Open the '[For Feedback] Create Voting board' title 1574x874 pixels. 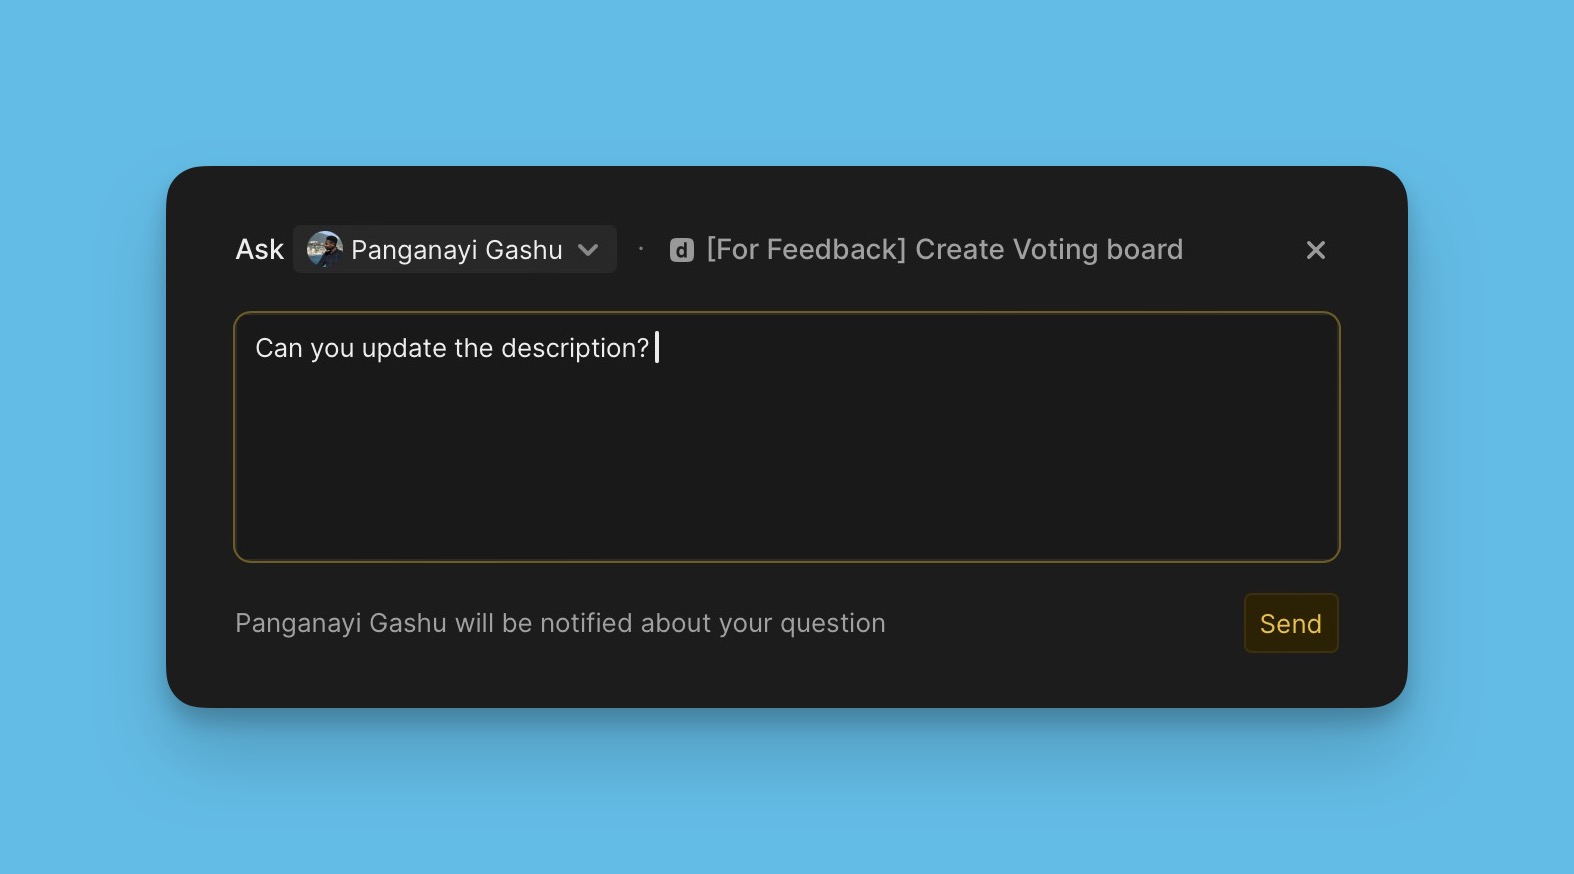click(944, 249)
